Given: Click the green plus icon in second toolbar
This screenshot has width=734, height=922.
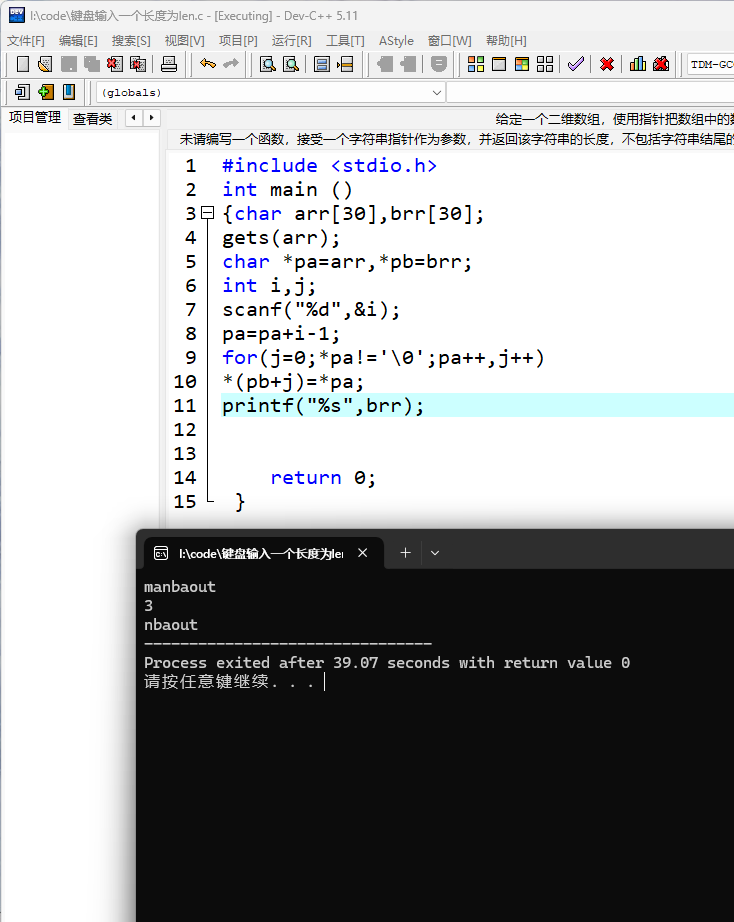Looking at the screenshot, I should coord(46,92).
